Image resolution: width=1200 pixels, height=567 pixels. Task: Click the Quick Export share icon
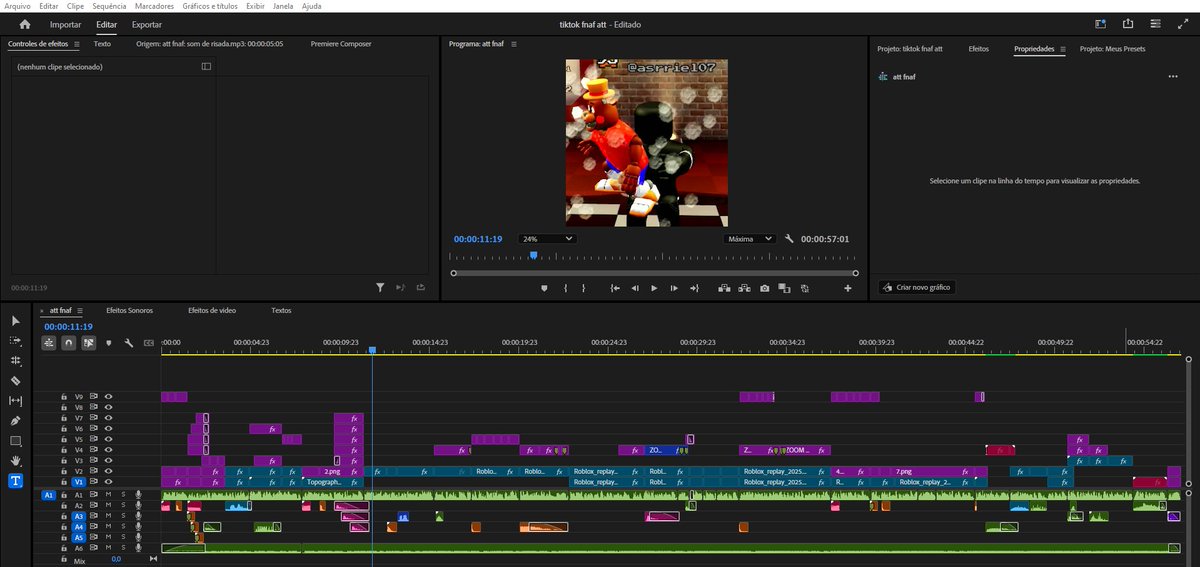(1128, 24)
